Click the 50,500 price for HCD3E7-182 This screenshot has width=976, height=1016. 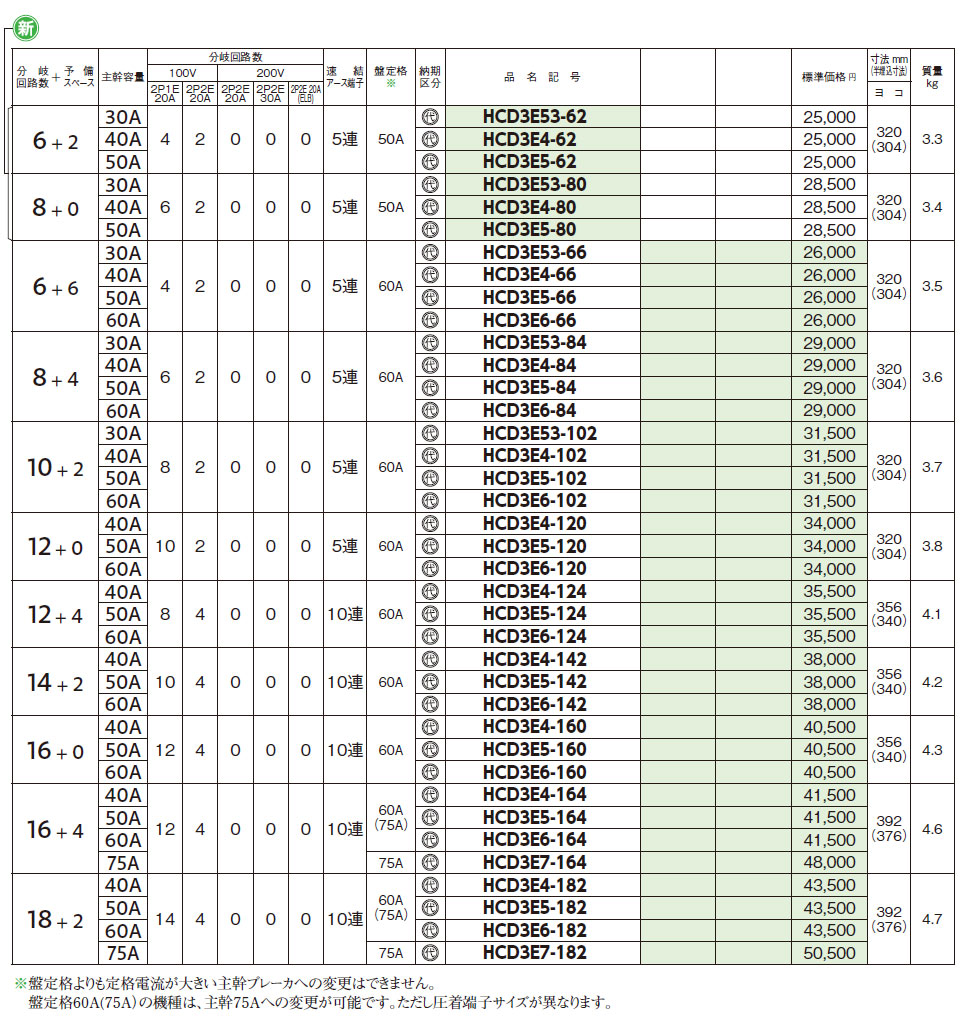point(829,953)
